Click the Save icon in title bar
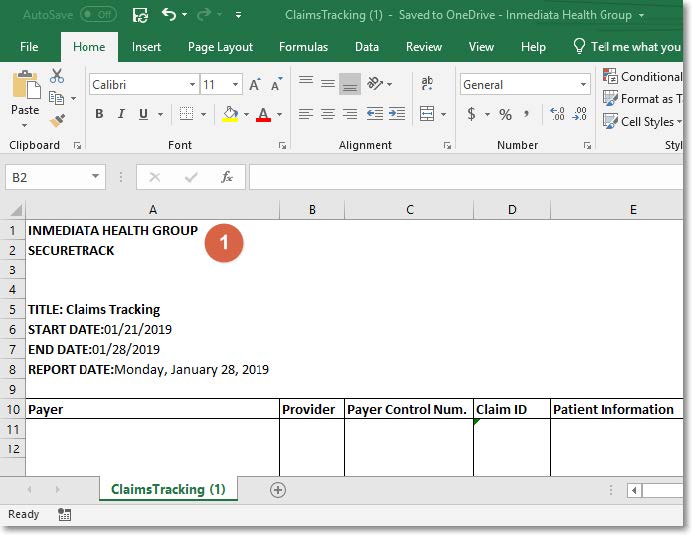The height and width of the screenshot is (535, 692). (x=140, y=15)
